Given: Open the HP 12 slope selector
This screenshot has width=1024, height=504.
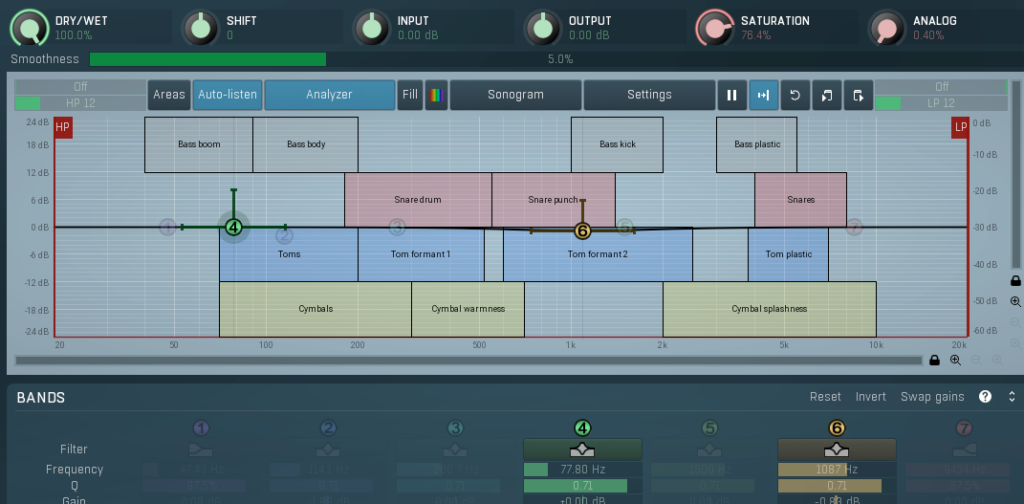Looking at the screenshot, I should pos(80,103).
